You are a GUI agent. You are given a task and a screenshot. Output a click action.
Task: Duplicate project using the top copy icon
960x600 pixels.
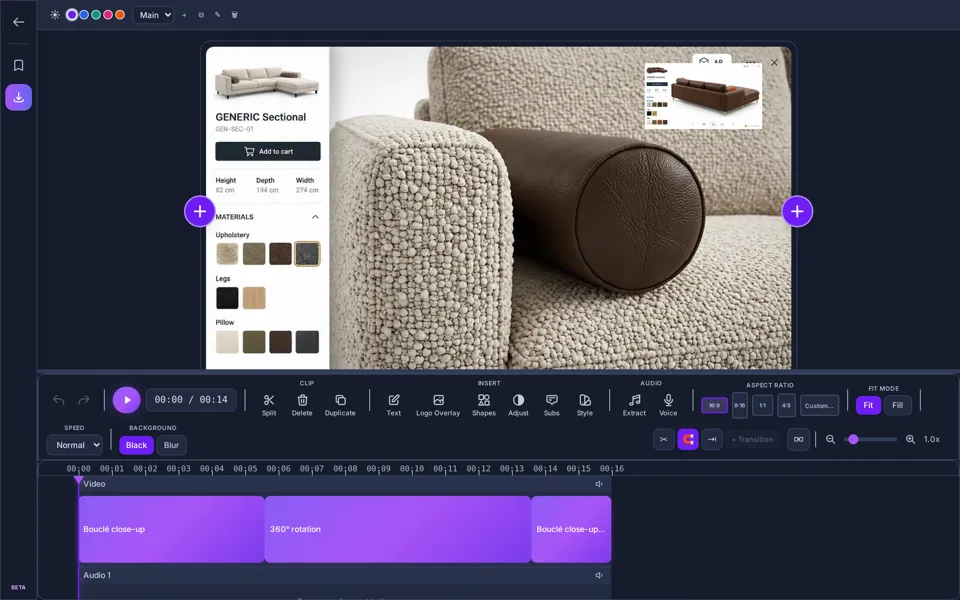point(201,15)
